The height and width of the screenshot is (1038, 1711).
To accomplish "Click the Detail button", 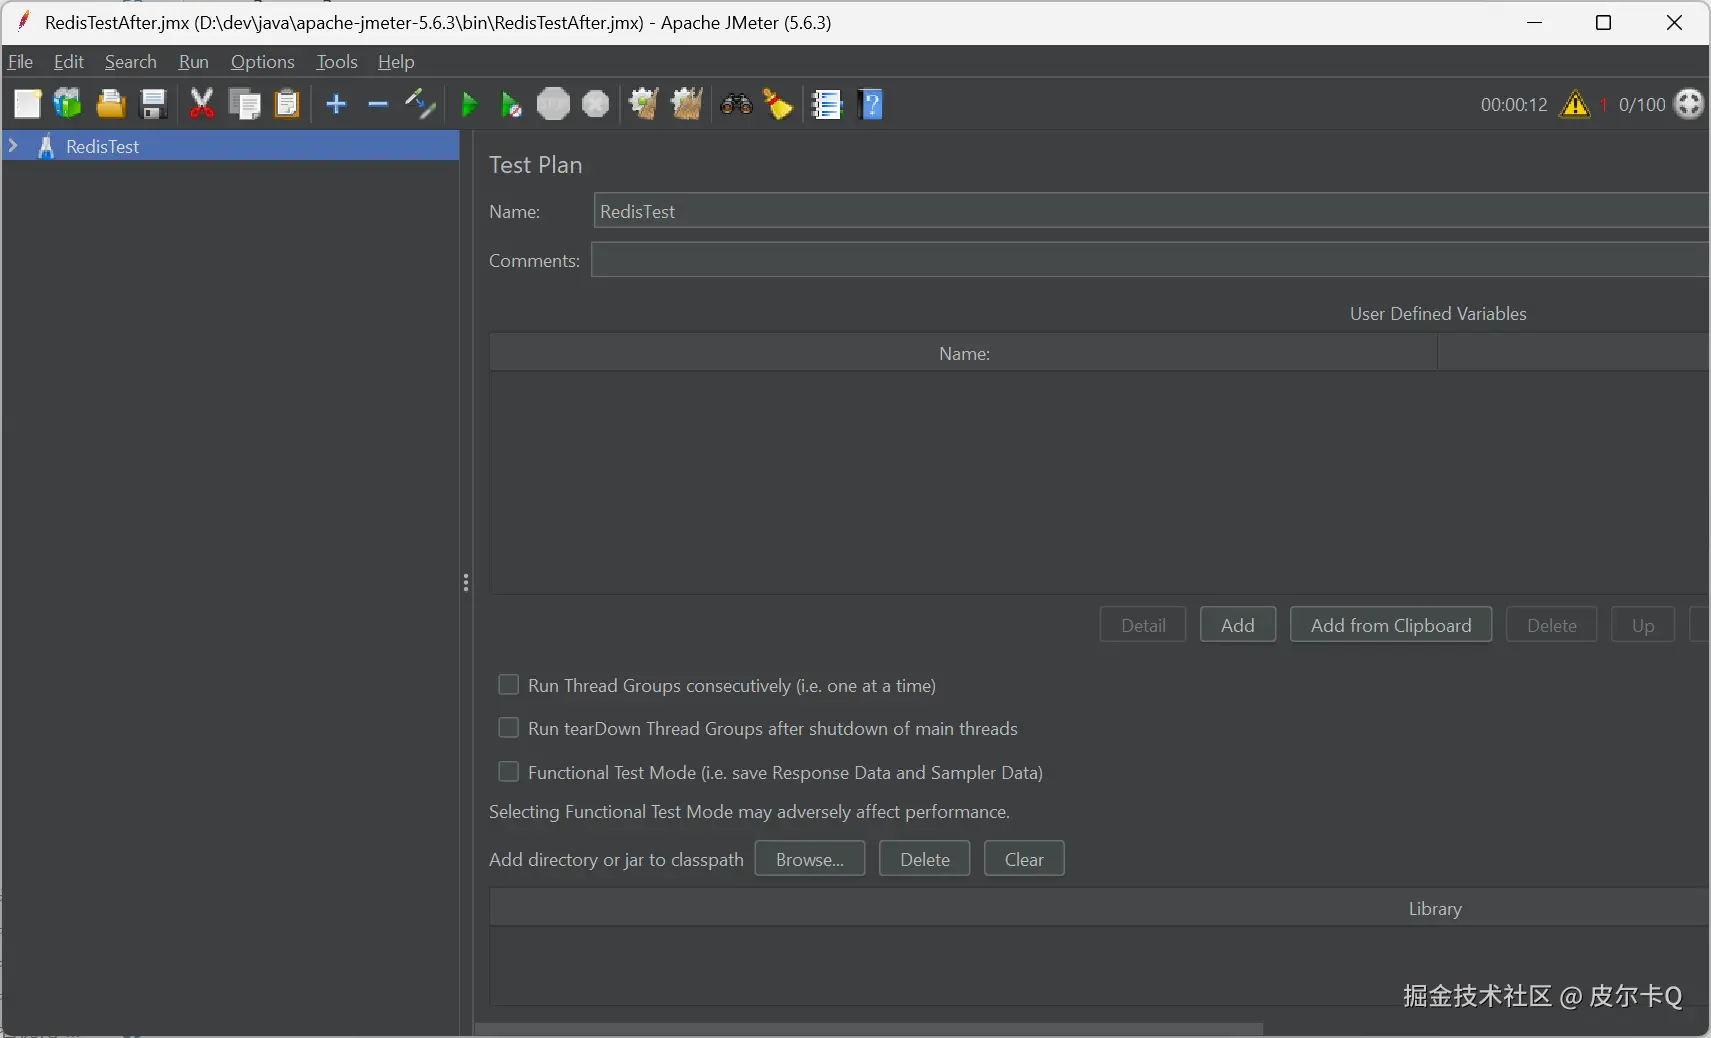I will [1143, 625].
